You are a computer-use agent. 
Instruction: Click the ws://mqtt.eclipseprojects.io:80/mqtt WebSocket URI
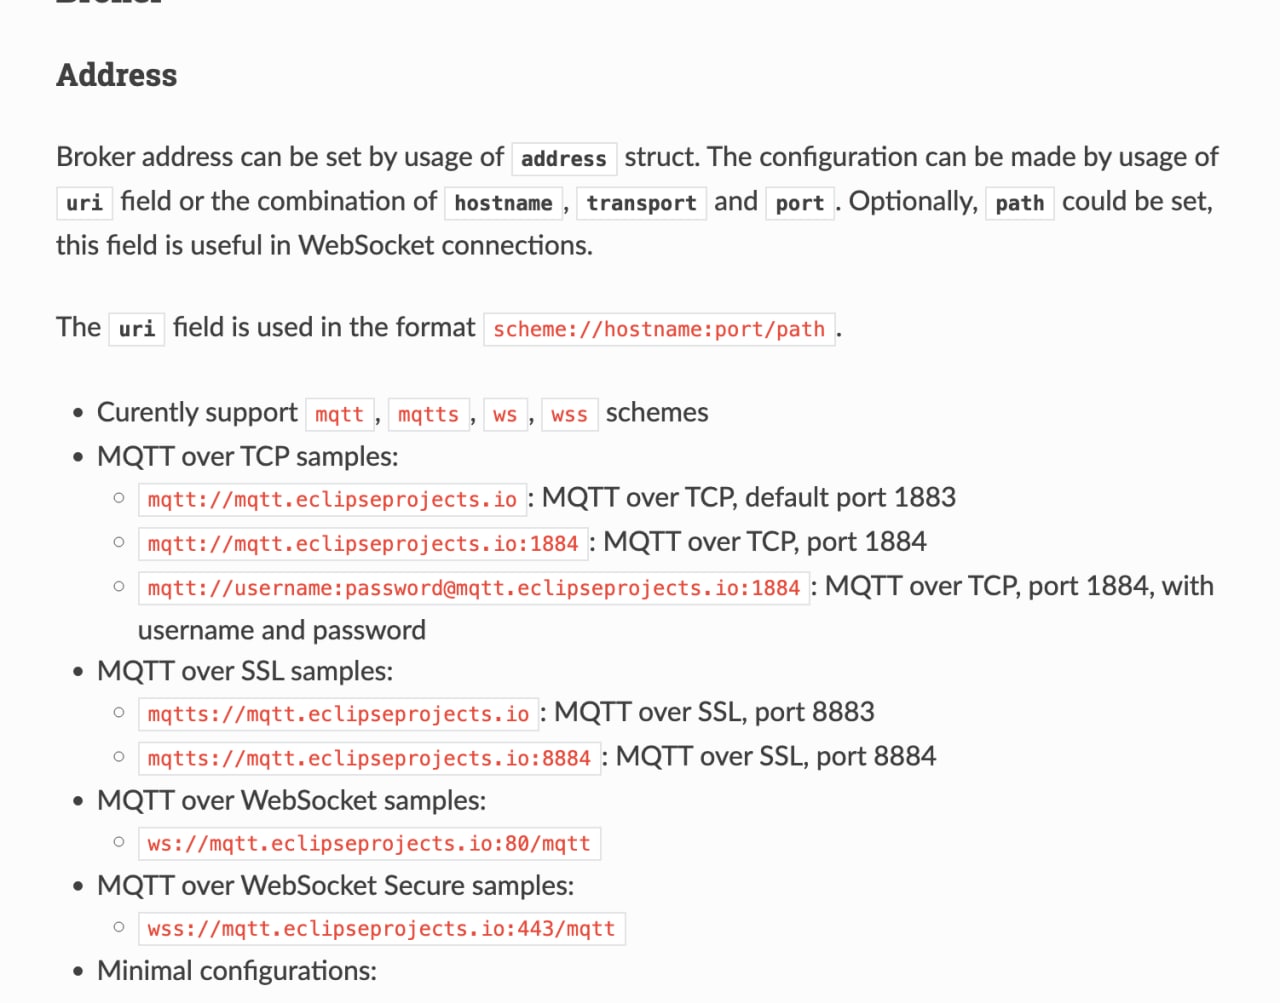coord(369,843)
